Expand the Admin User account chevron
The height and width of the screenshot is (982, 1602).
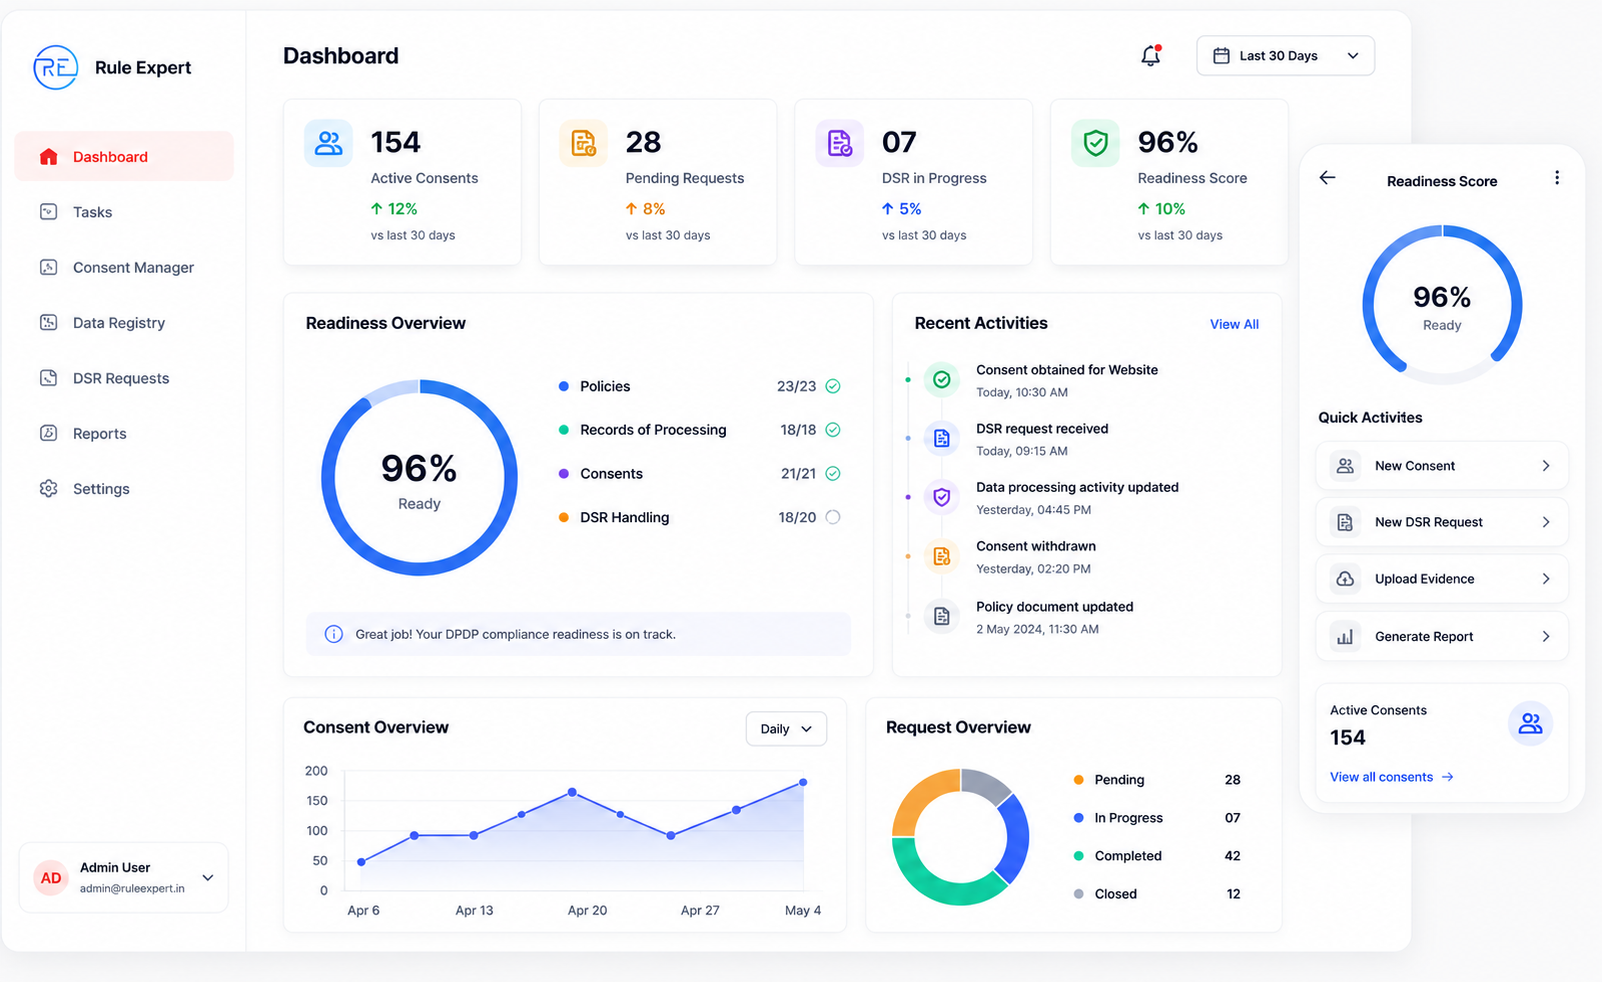(x=208, y=878)
